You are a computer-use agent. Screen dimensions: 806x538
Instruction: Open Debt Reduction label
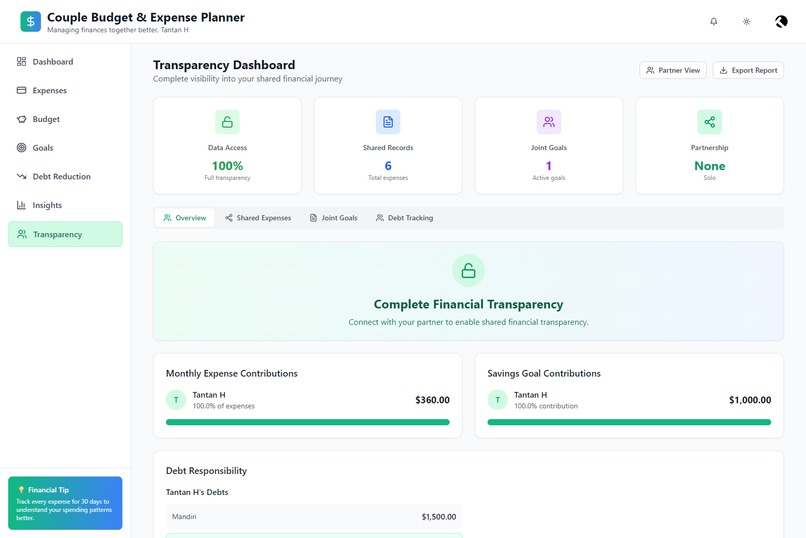click(x=62, y=176)
